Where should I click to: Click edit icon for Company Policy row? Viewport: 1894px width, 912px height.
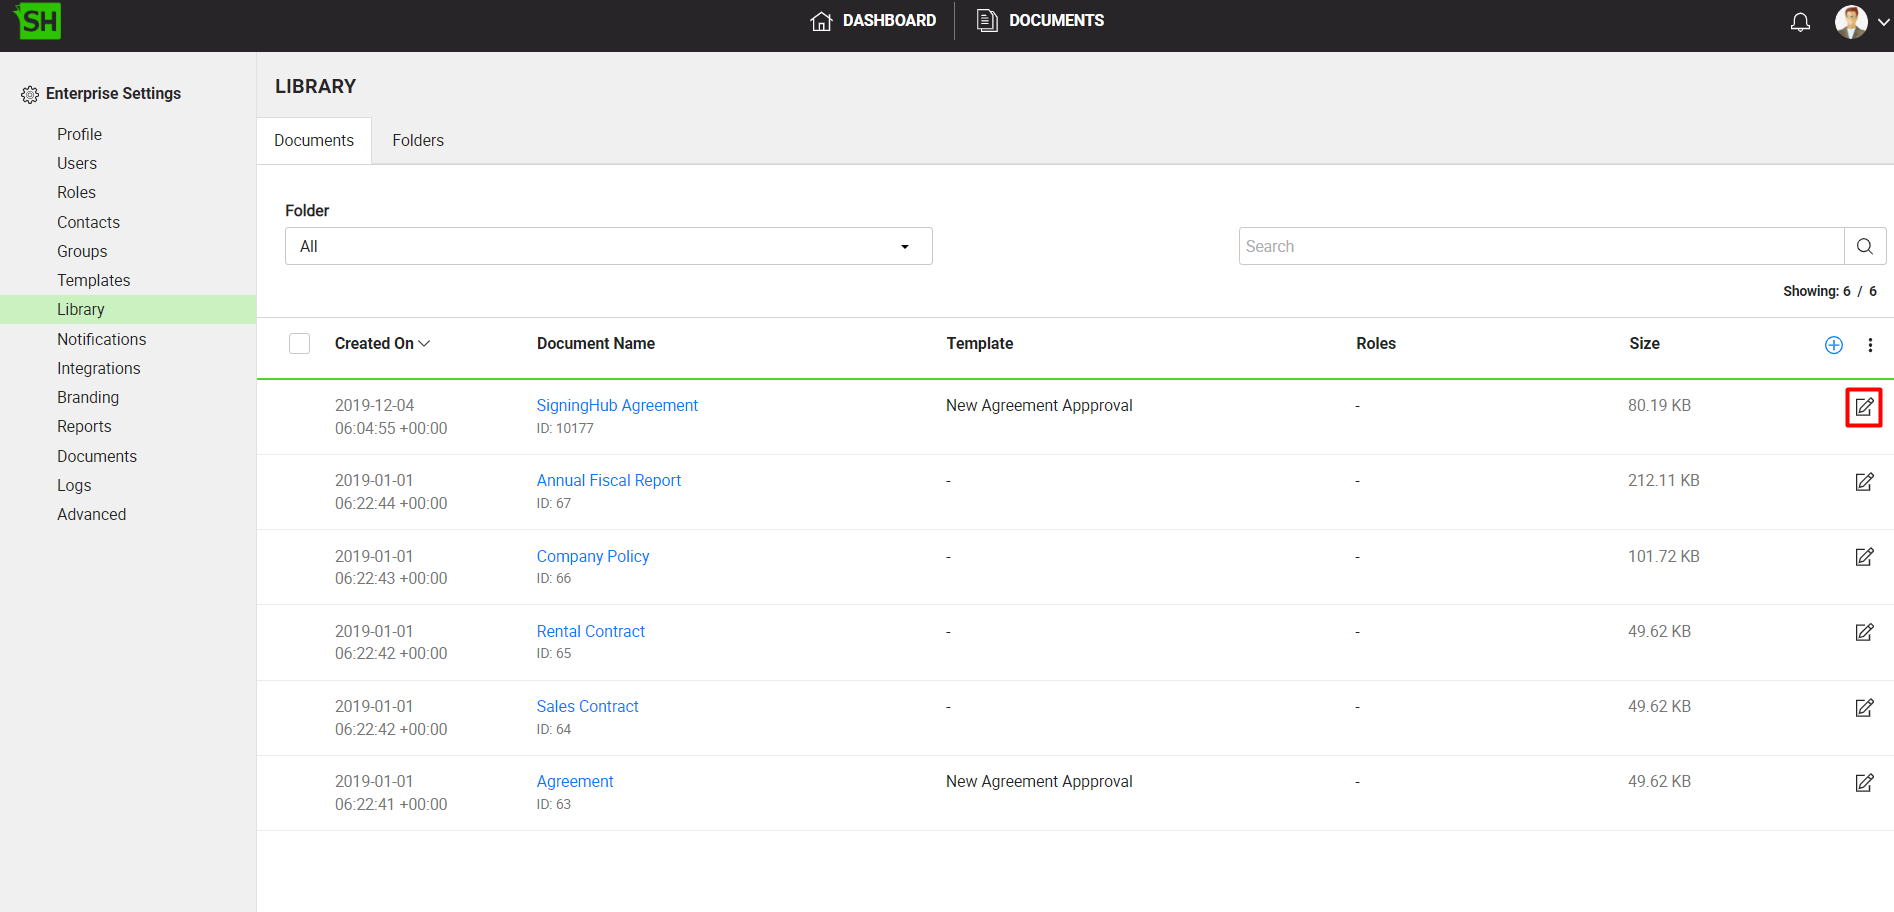pyautogui.click(x=1864, y=557)
